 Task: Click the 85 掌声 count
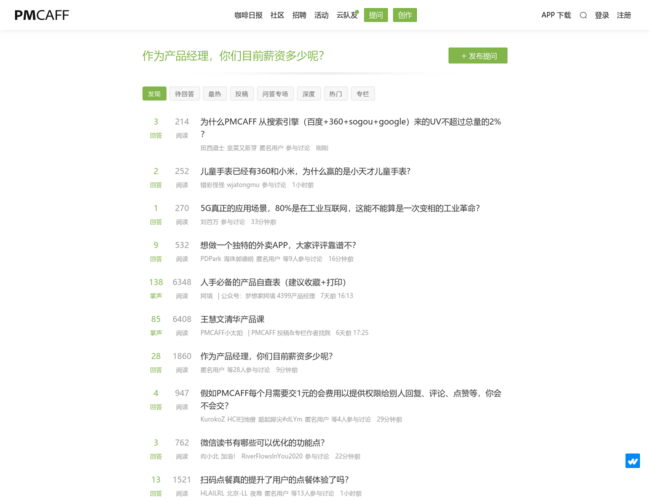pyautogui.click(x=156, y=319)
